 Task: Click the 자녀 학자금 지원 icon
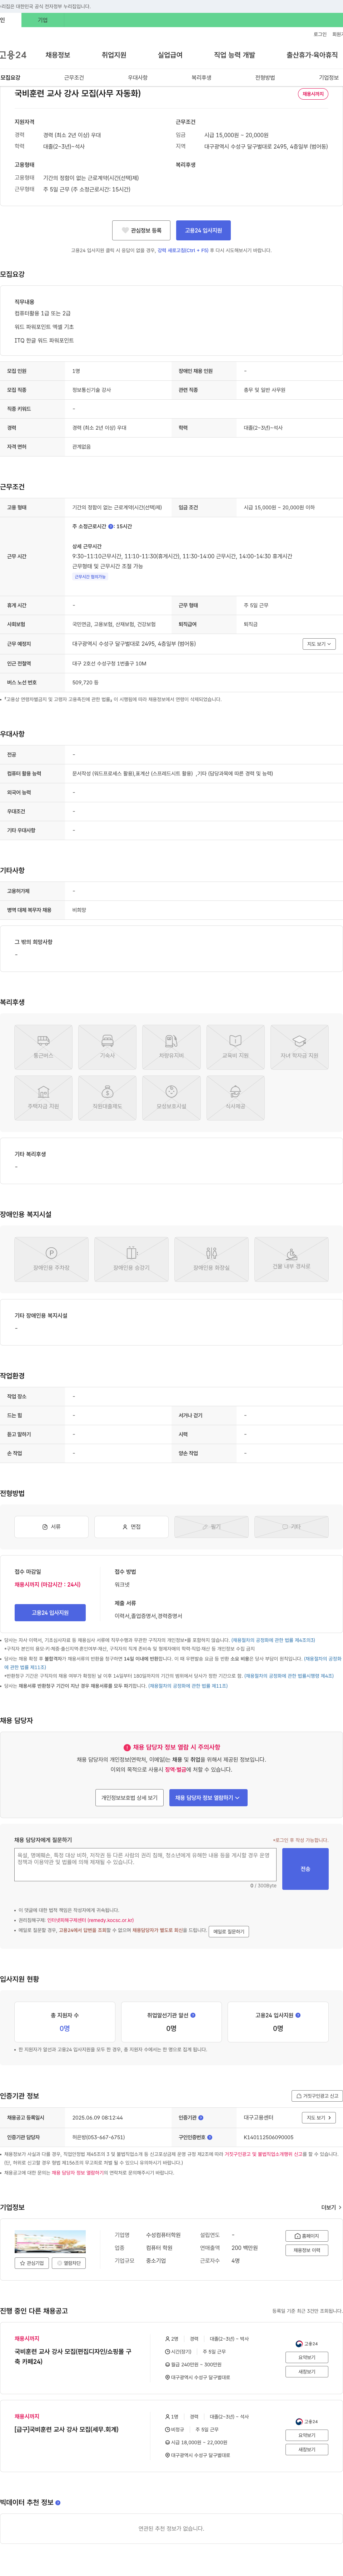coord(299,1047)
